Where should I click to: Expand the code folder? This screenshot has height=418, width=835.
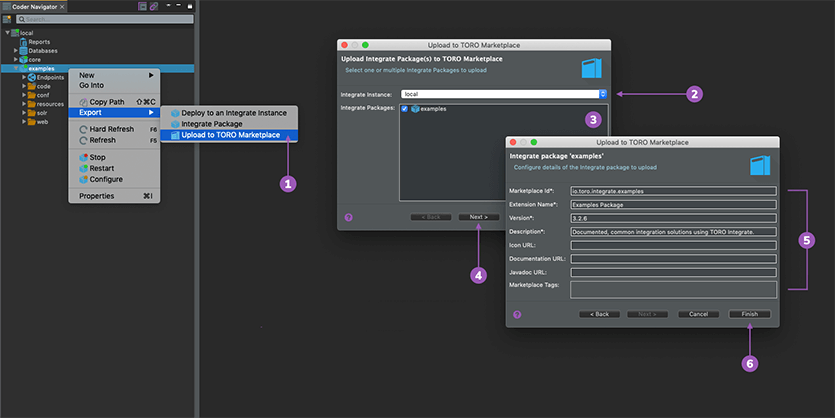[24, 86]
